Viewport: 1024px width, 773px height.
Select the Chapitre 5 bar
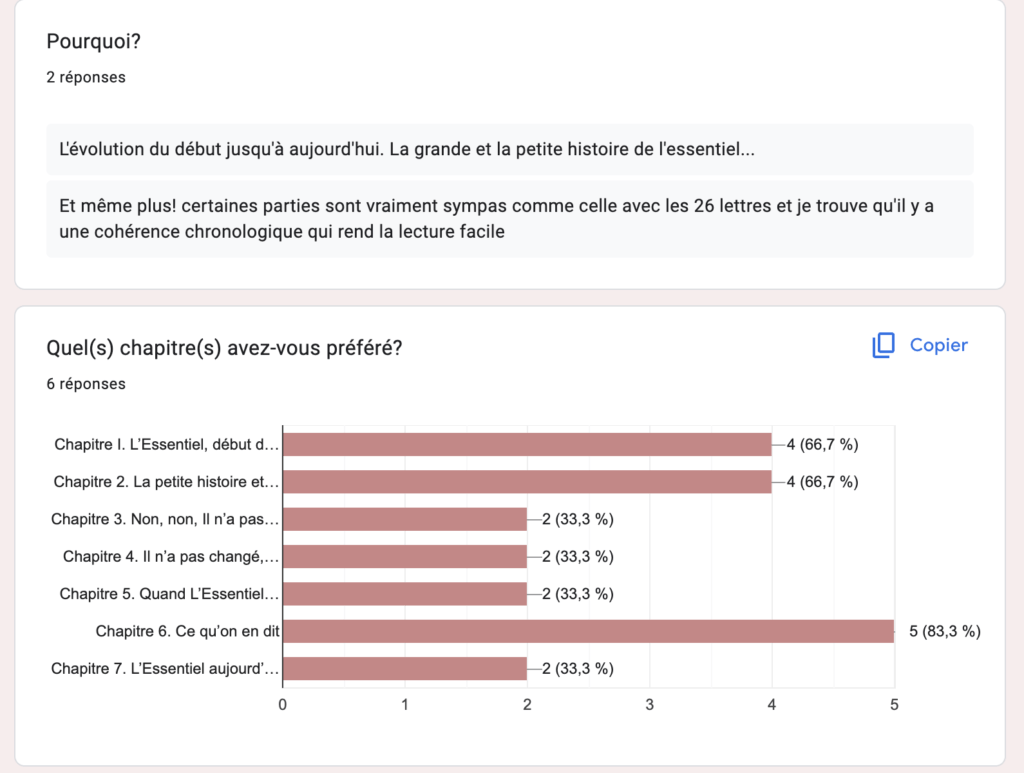click(x=405, y=594)
